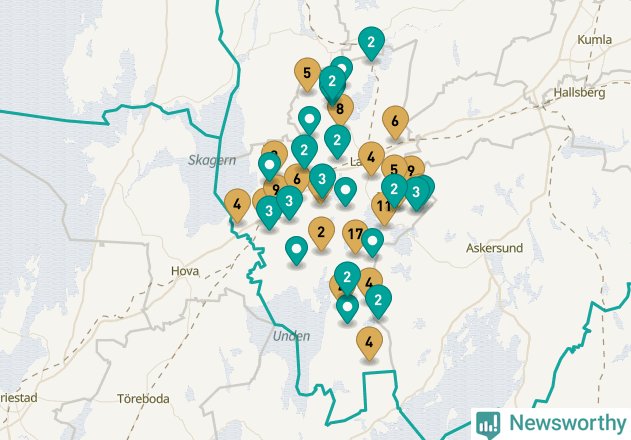Click the Töreboda town label

(x=143, y=399)
